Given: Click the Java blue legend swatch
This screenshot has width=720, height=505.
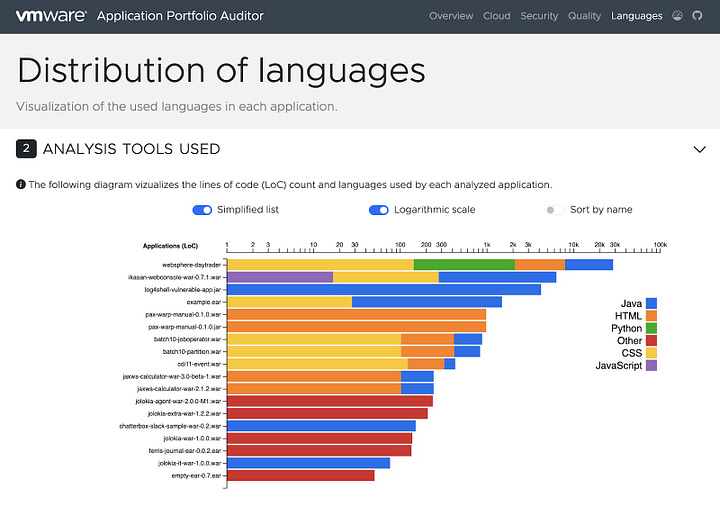Looking at the screenshot, I should tap(651, 303).
